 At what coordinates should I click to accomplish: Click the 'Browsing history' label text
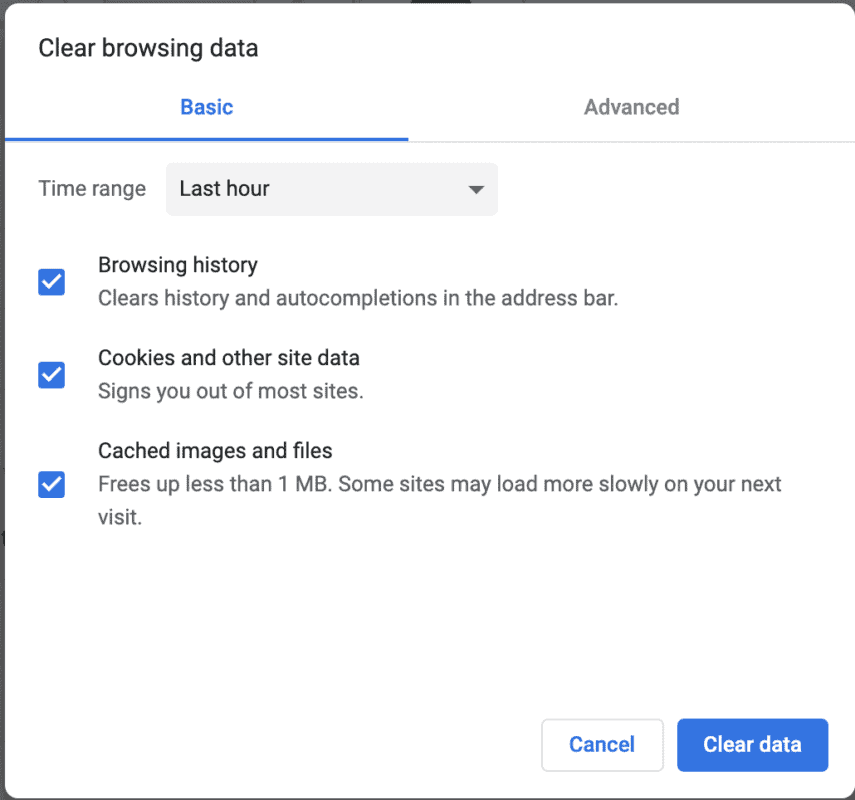(178, 265)
